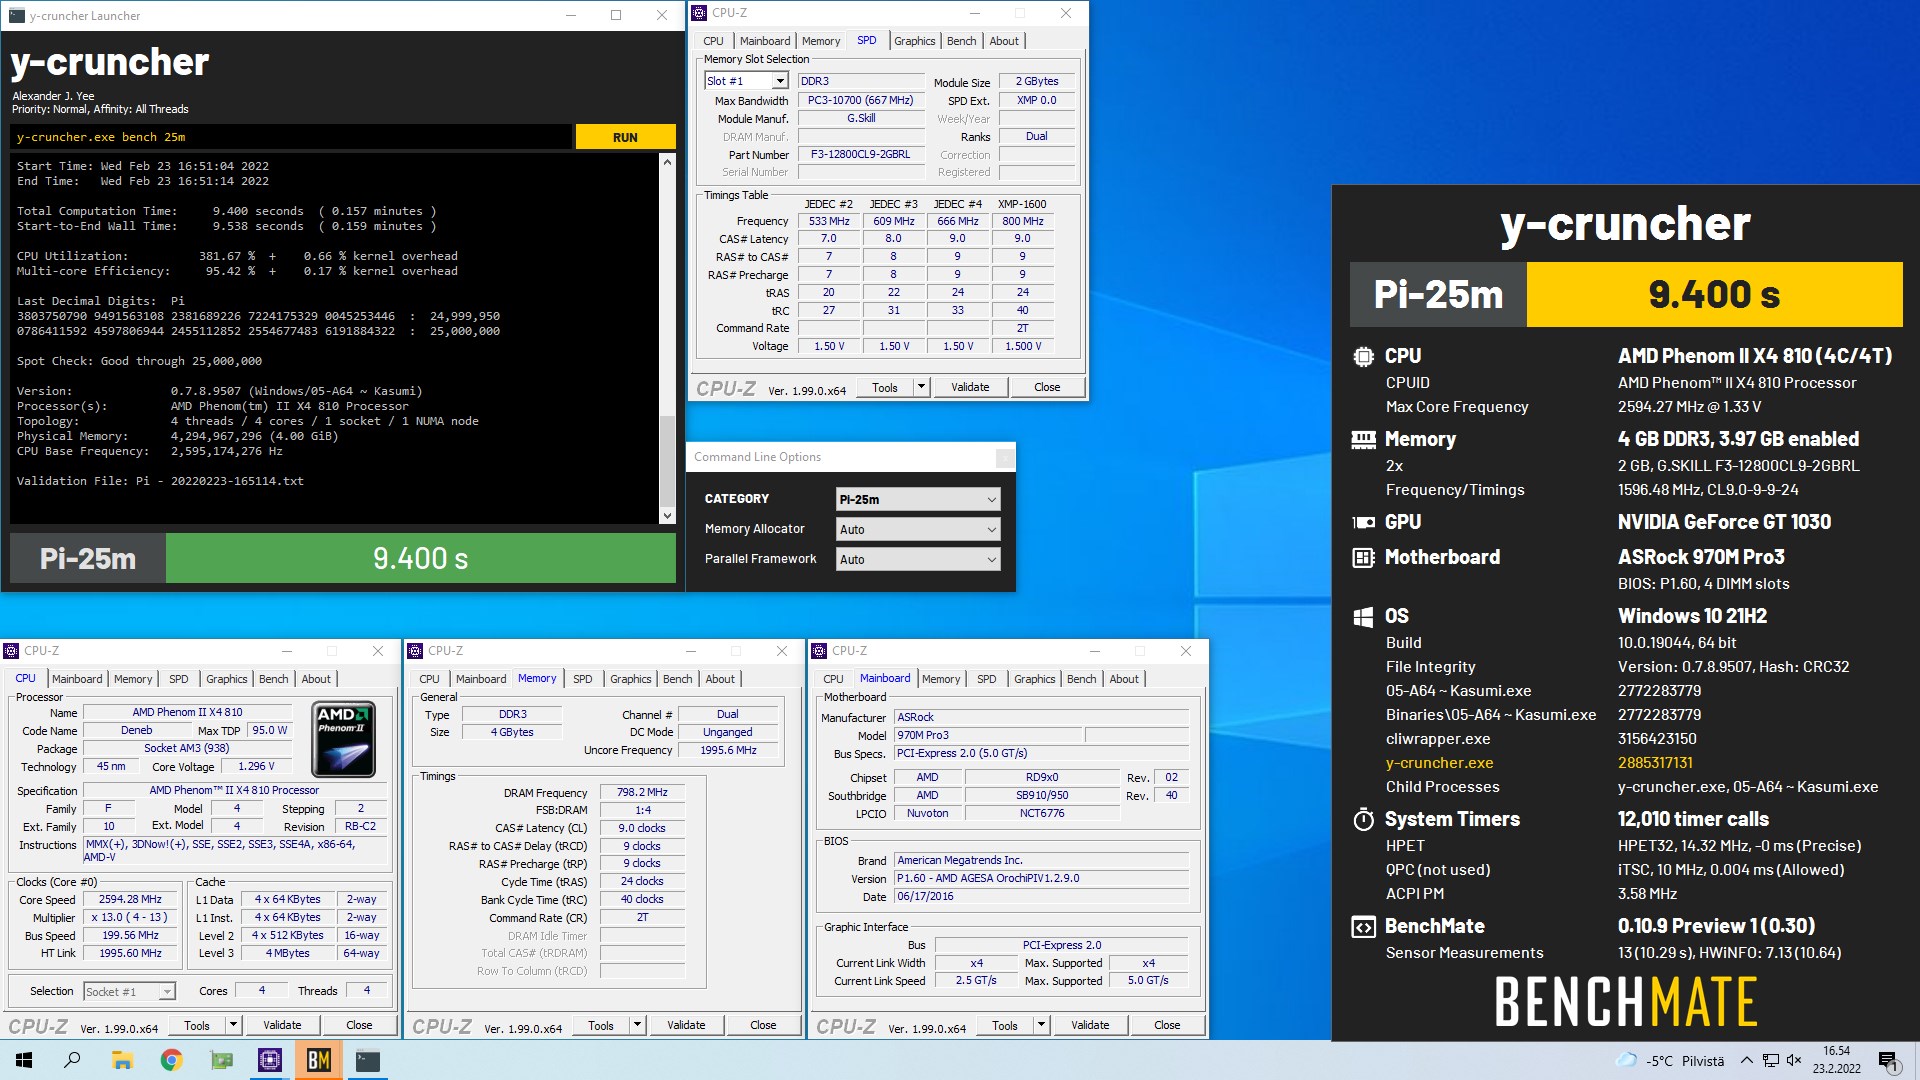Open the CATEGORY dropdown showing Pi-25m
Screen dimensions: 1920x1080
917,499
